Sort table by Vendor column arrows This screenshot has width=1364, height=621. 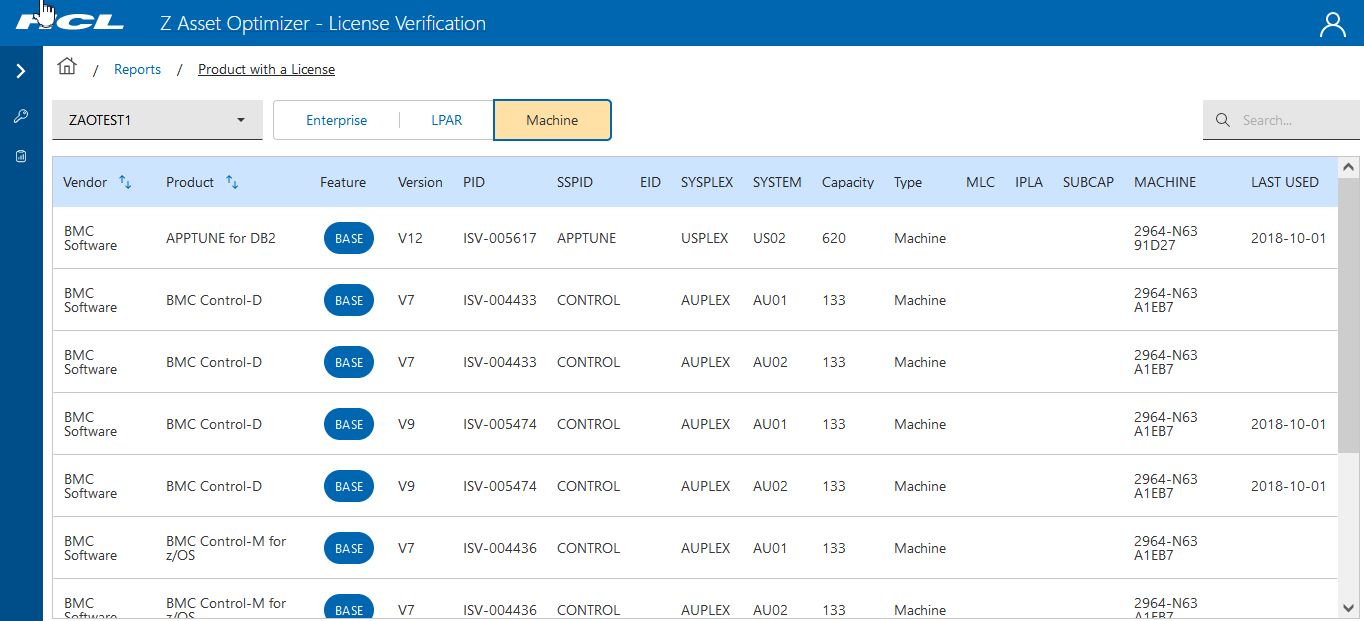point(125,182)
